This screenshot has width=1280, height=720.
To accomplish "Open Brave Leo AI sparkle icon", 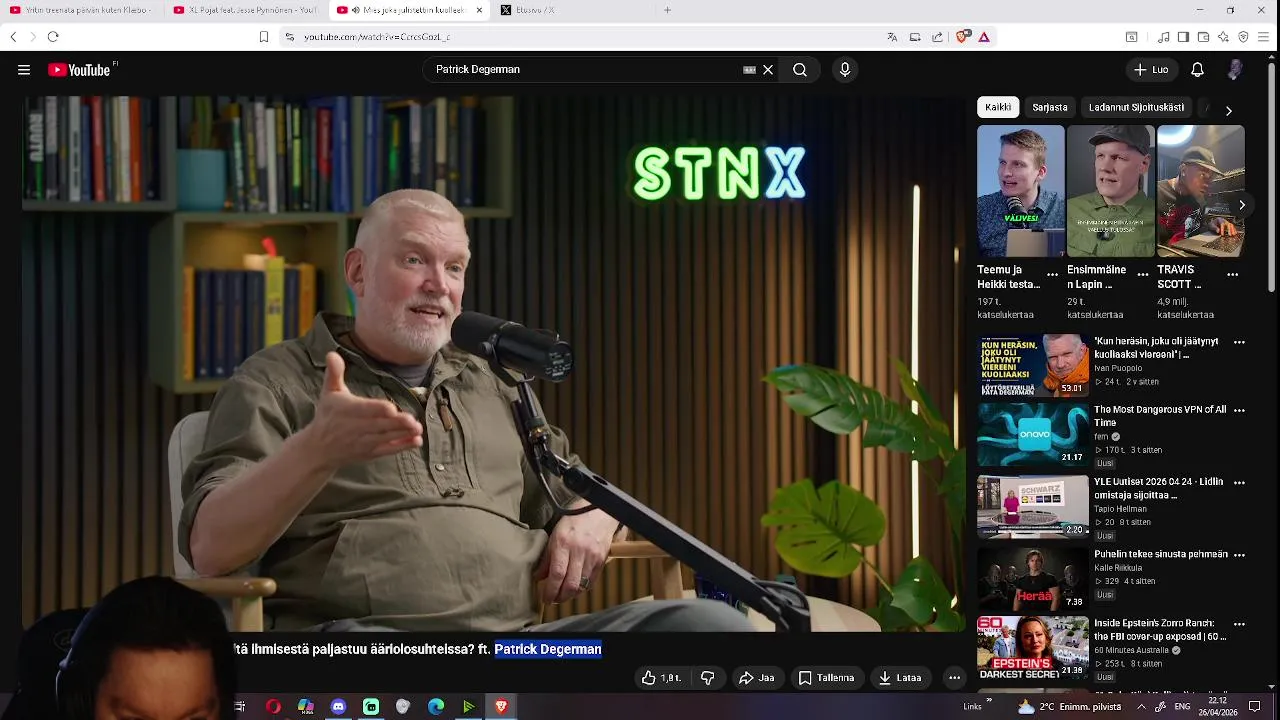I will click(x=1223, y=37).
